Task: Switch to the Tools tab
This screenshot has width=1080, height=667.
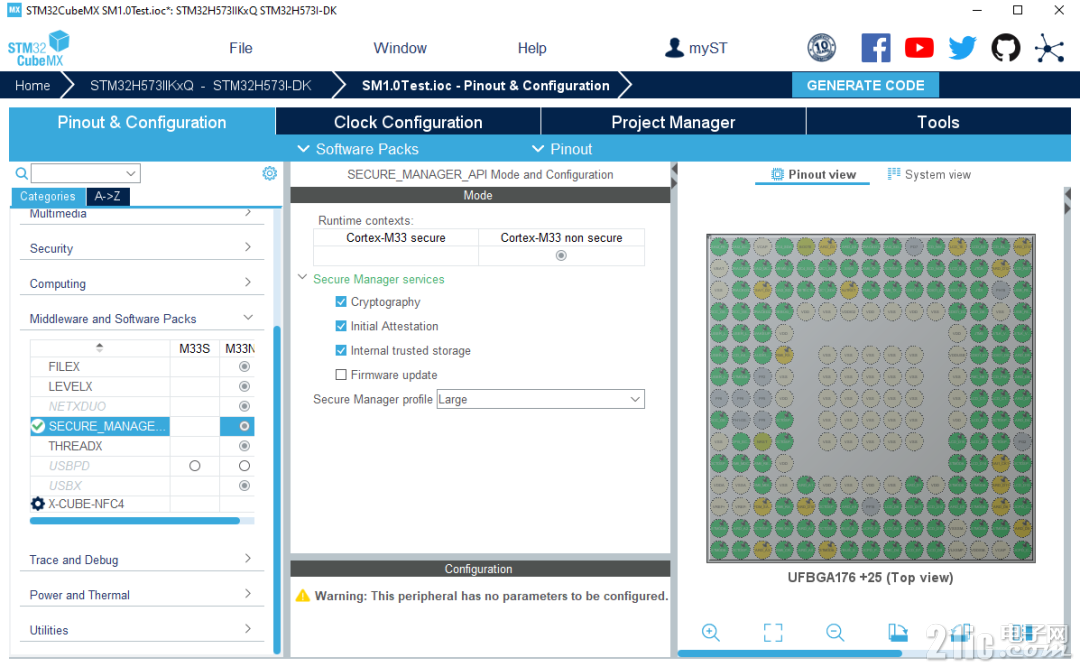Action: point(938,122)
